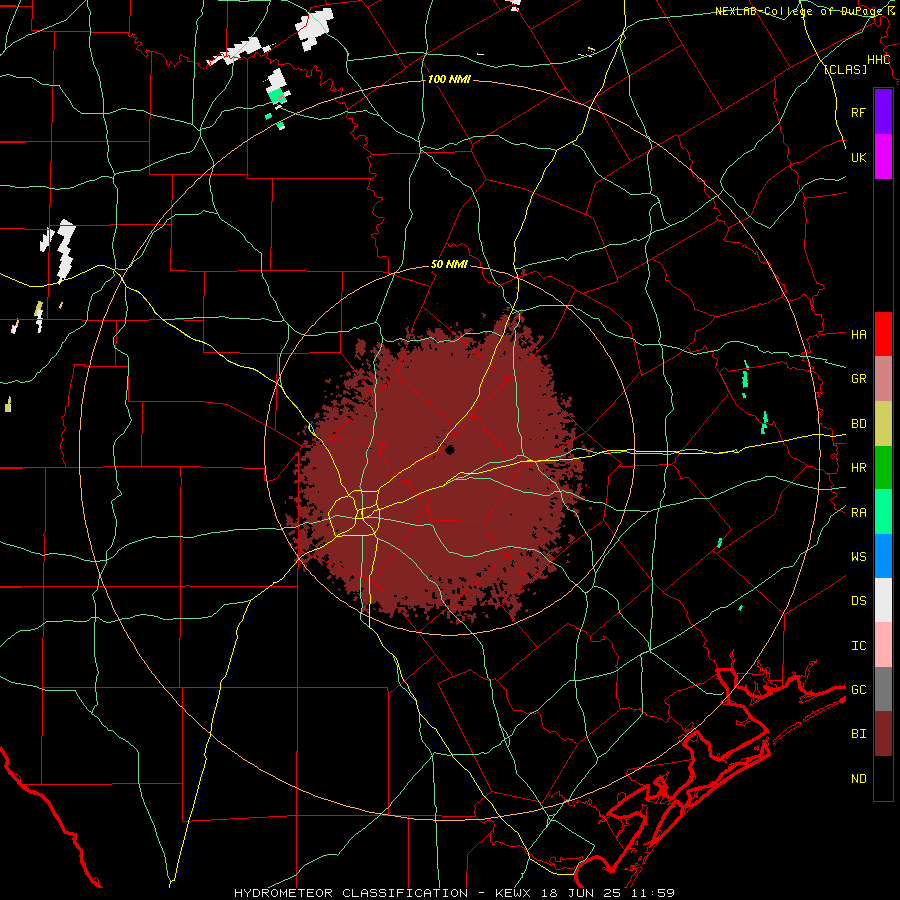Click the GR legend label
Screen dimensions: 900x900
(x=858, y=379)
